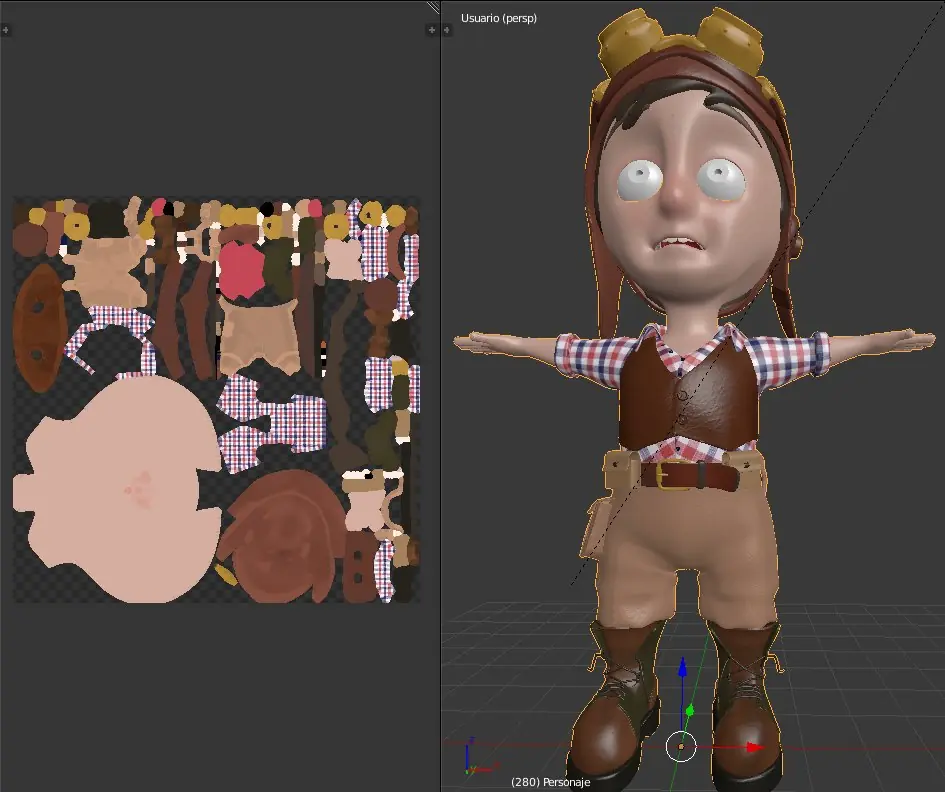Select the large face island in UV map
945x792 pixels.
click(120, 490)
